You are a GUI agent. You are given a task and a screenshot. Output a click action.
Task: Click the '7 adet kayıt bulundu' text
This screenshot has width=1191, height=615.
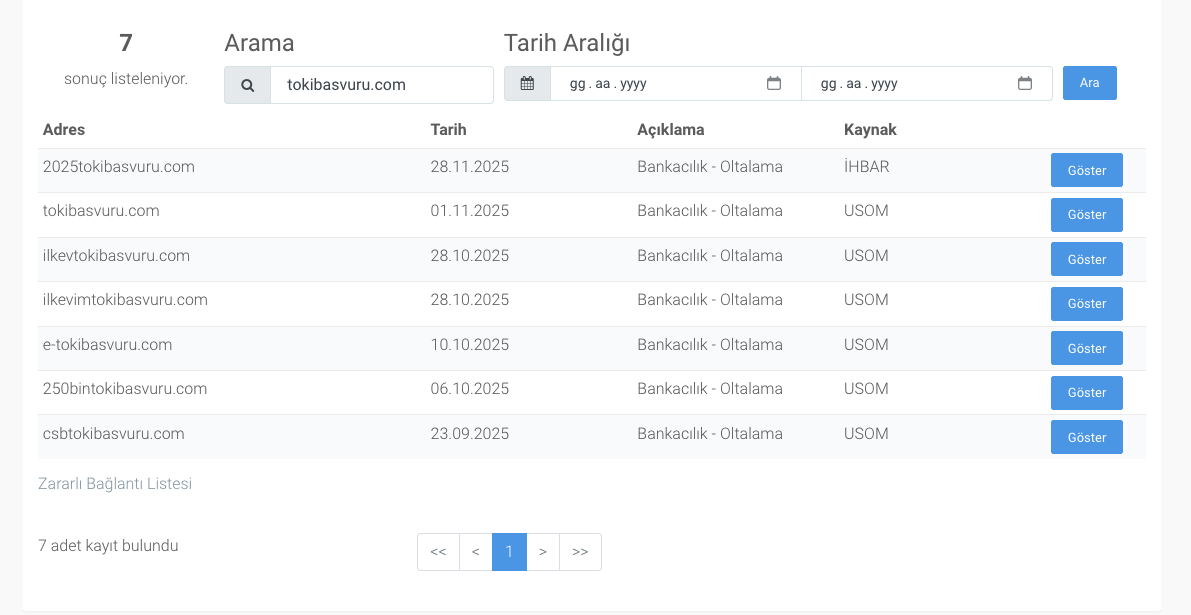click(108, 545)
